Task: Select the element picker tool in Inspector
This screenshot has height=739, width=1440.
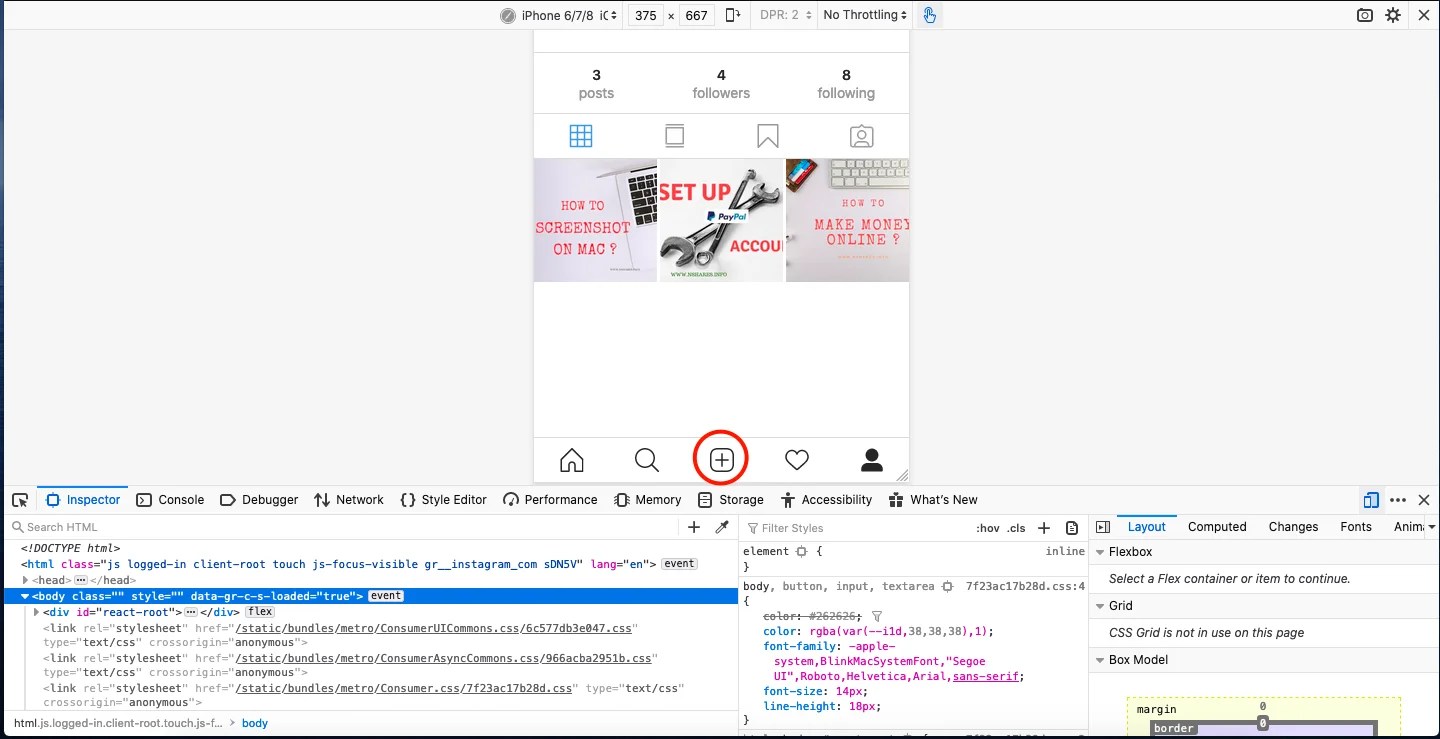Action: point(20,499)
